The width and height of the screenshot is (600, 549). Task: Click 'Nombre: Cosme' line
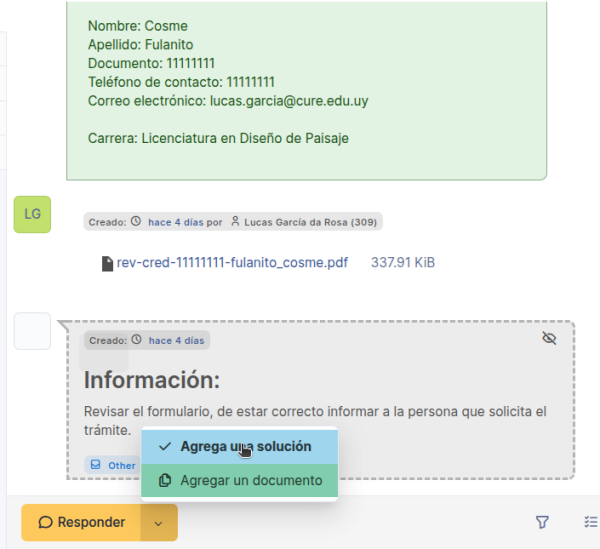138,26
